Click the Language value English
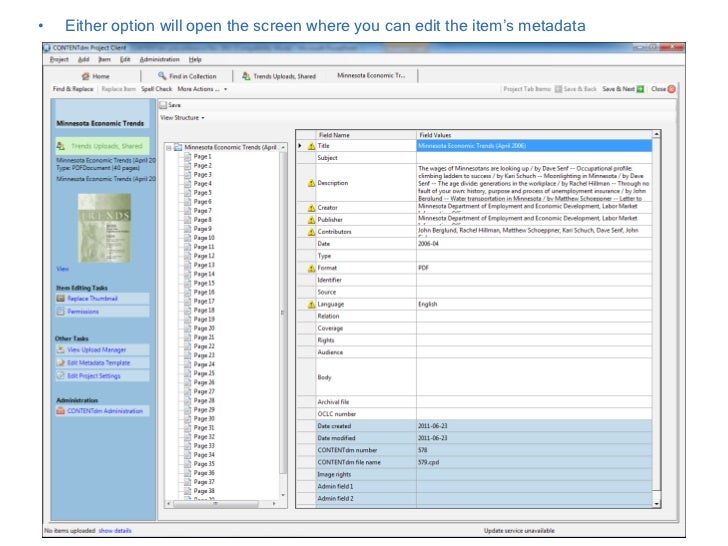Viewport: 728px width, 546px height. pos(428,304)
